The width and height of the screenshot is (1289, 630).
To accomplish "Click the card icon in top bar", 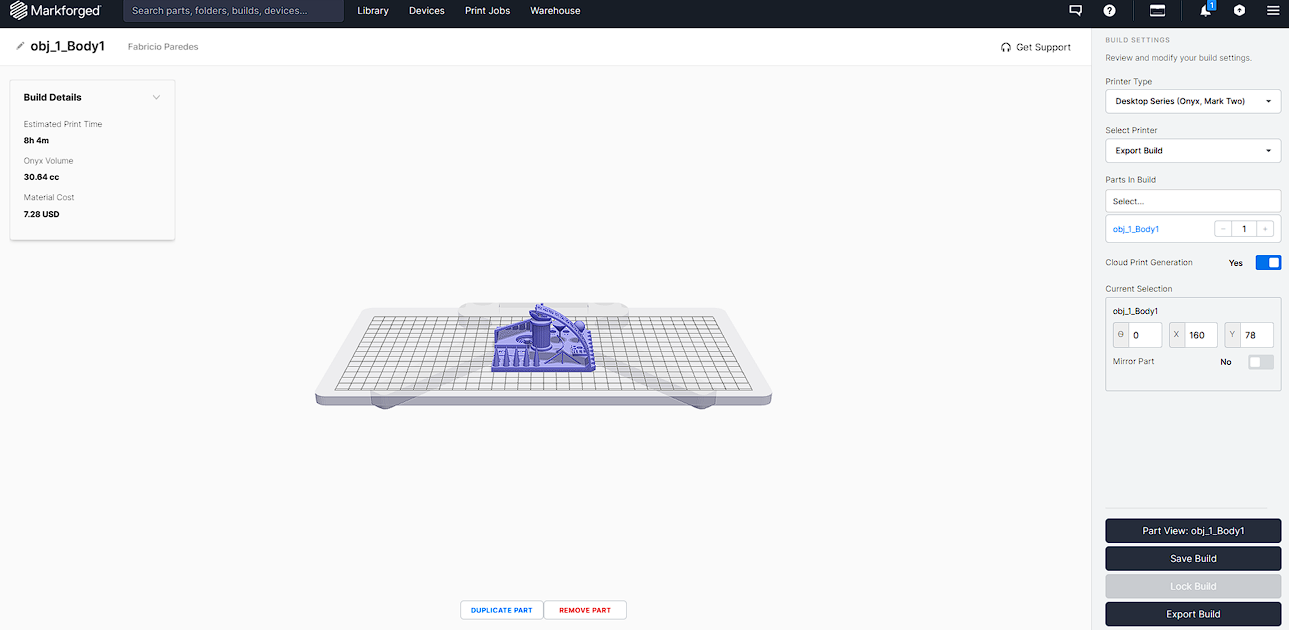I will [x=1157, y=11].
